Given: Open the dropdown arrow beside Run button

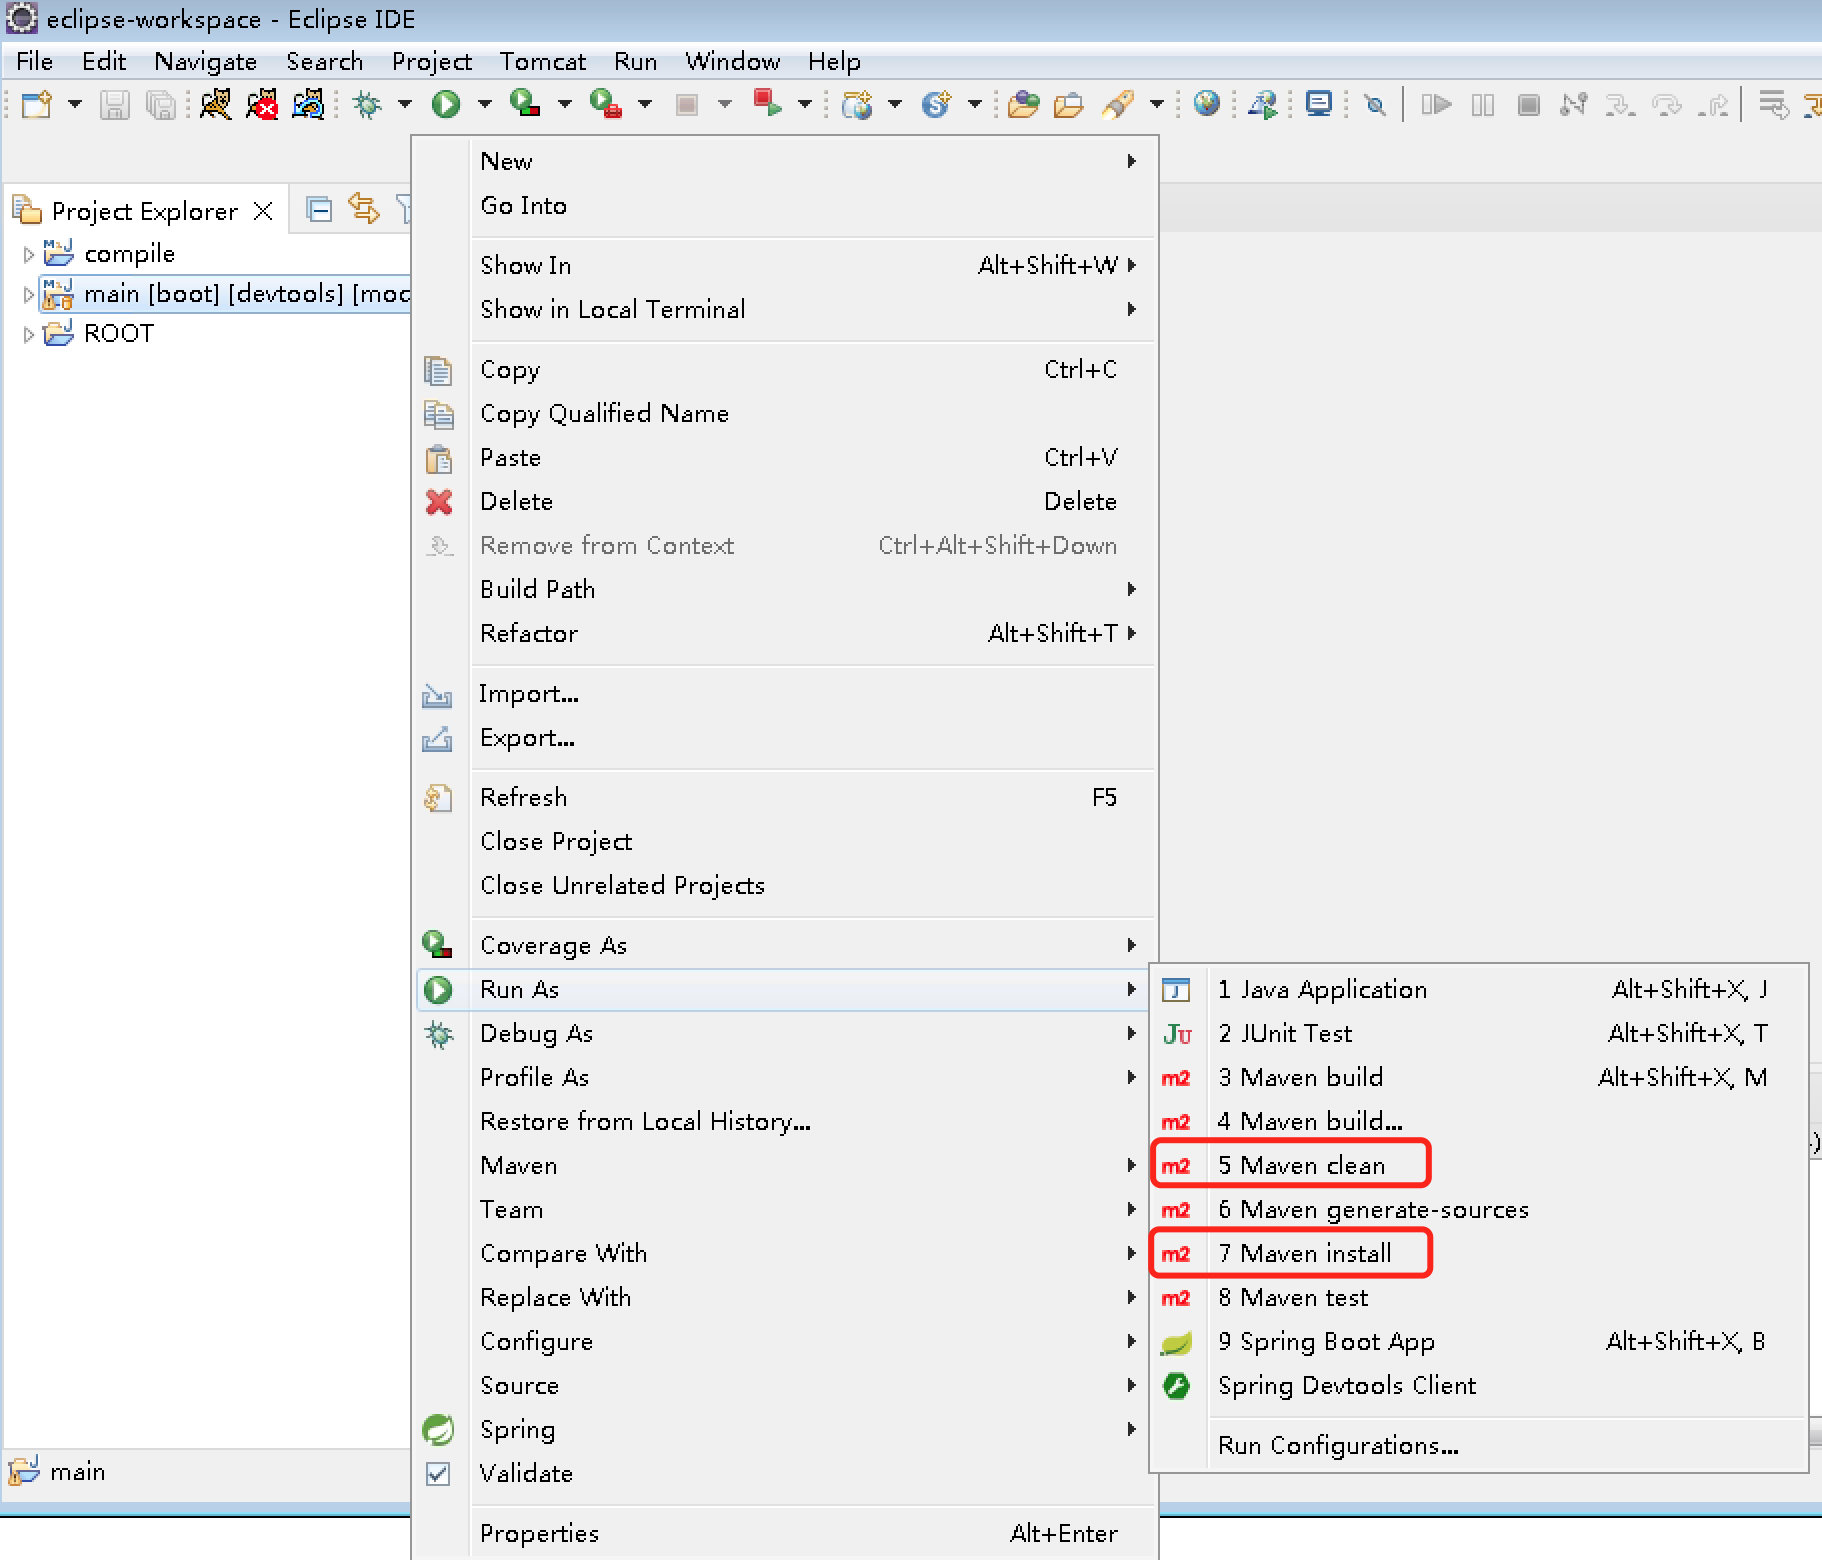Looking at the screenshot, I should [x=485, y=104].
